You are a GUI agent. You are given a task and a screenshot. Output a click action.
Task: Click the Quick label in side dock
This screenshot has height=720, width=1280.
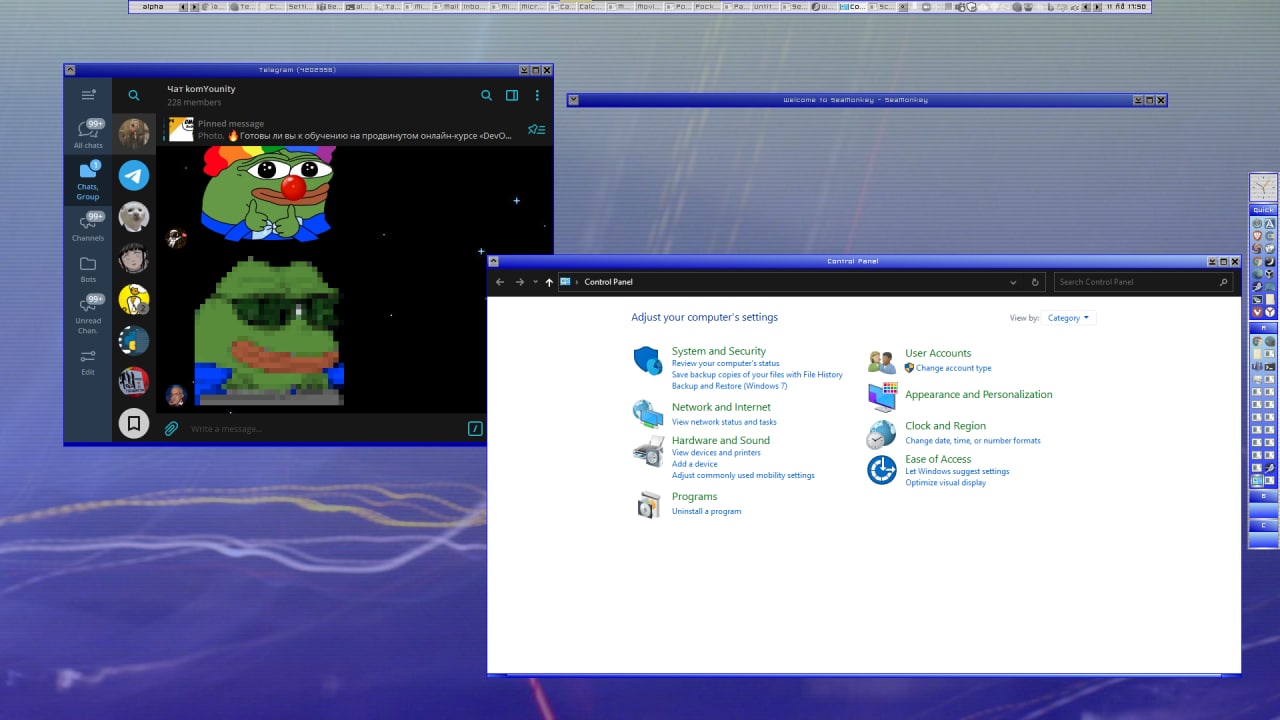(1264, 210)
